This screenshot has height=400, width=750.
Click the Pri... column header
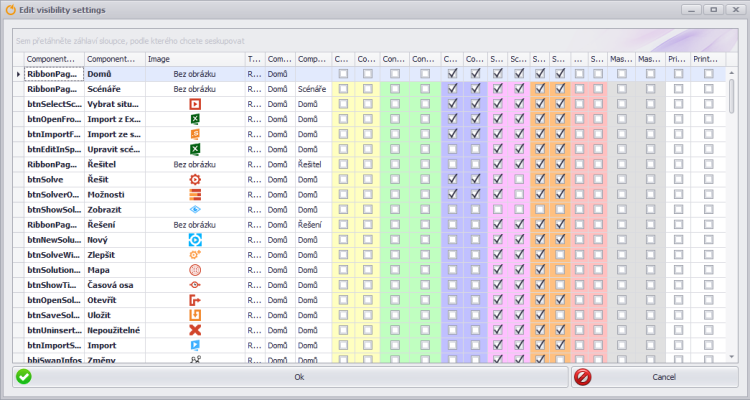[x=678, y=59]
